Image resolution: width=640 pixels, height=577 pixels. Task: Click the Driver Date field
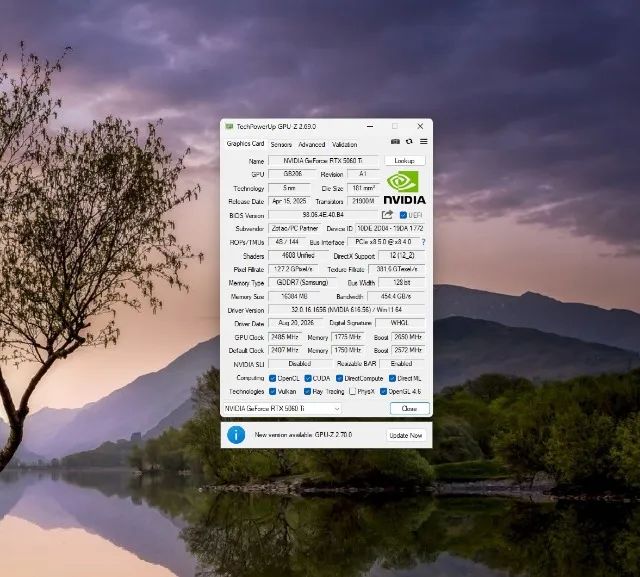point(296,323)
